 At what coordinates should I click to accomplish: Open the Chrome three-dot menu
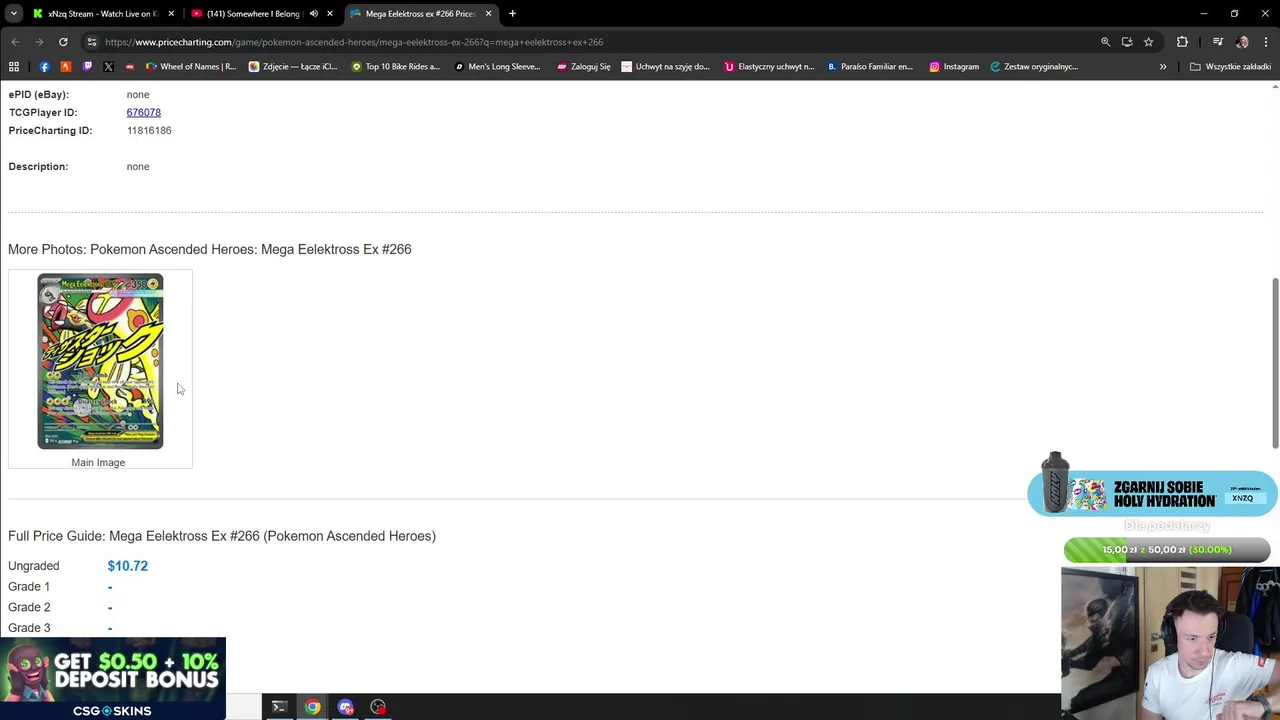pos(1266,42)
